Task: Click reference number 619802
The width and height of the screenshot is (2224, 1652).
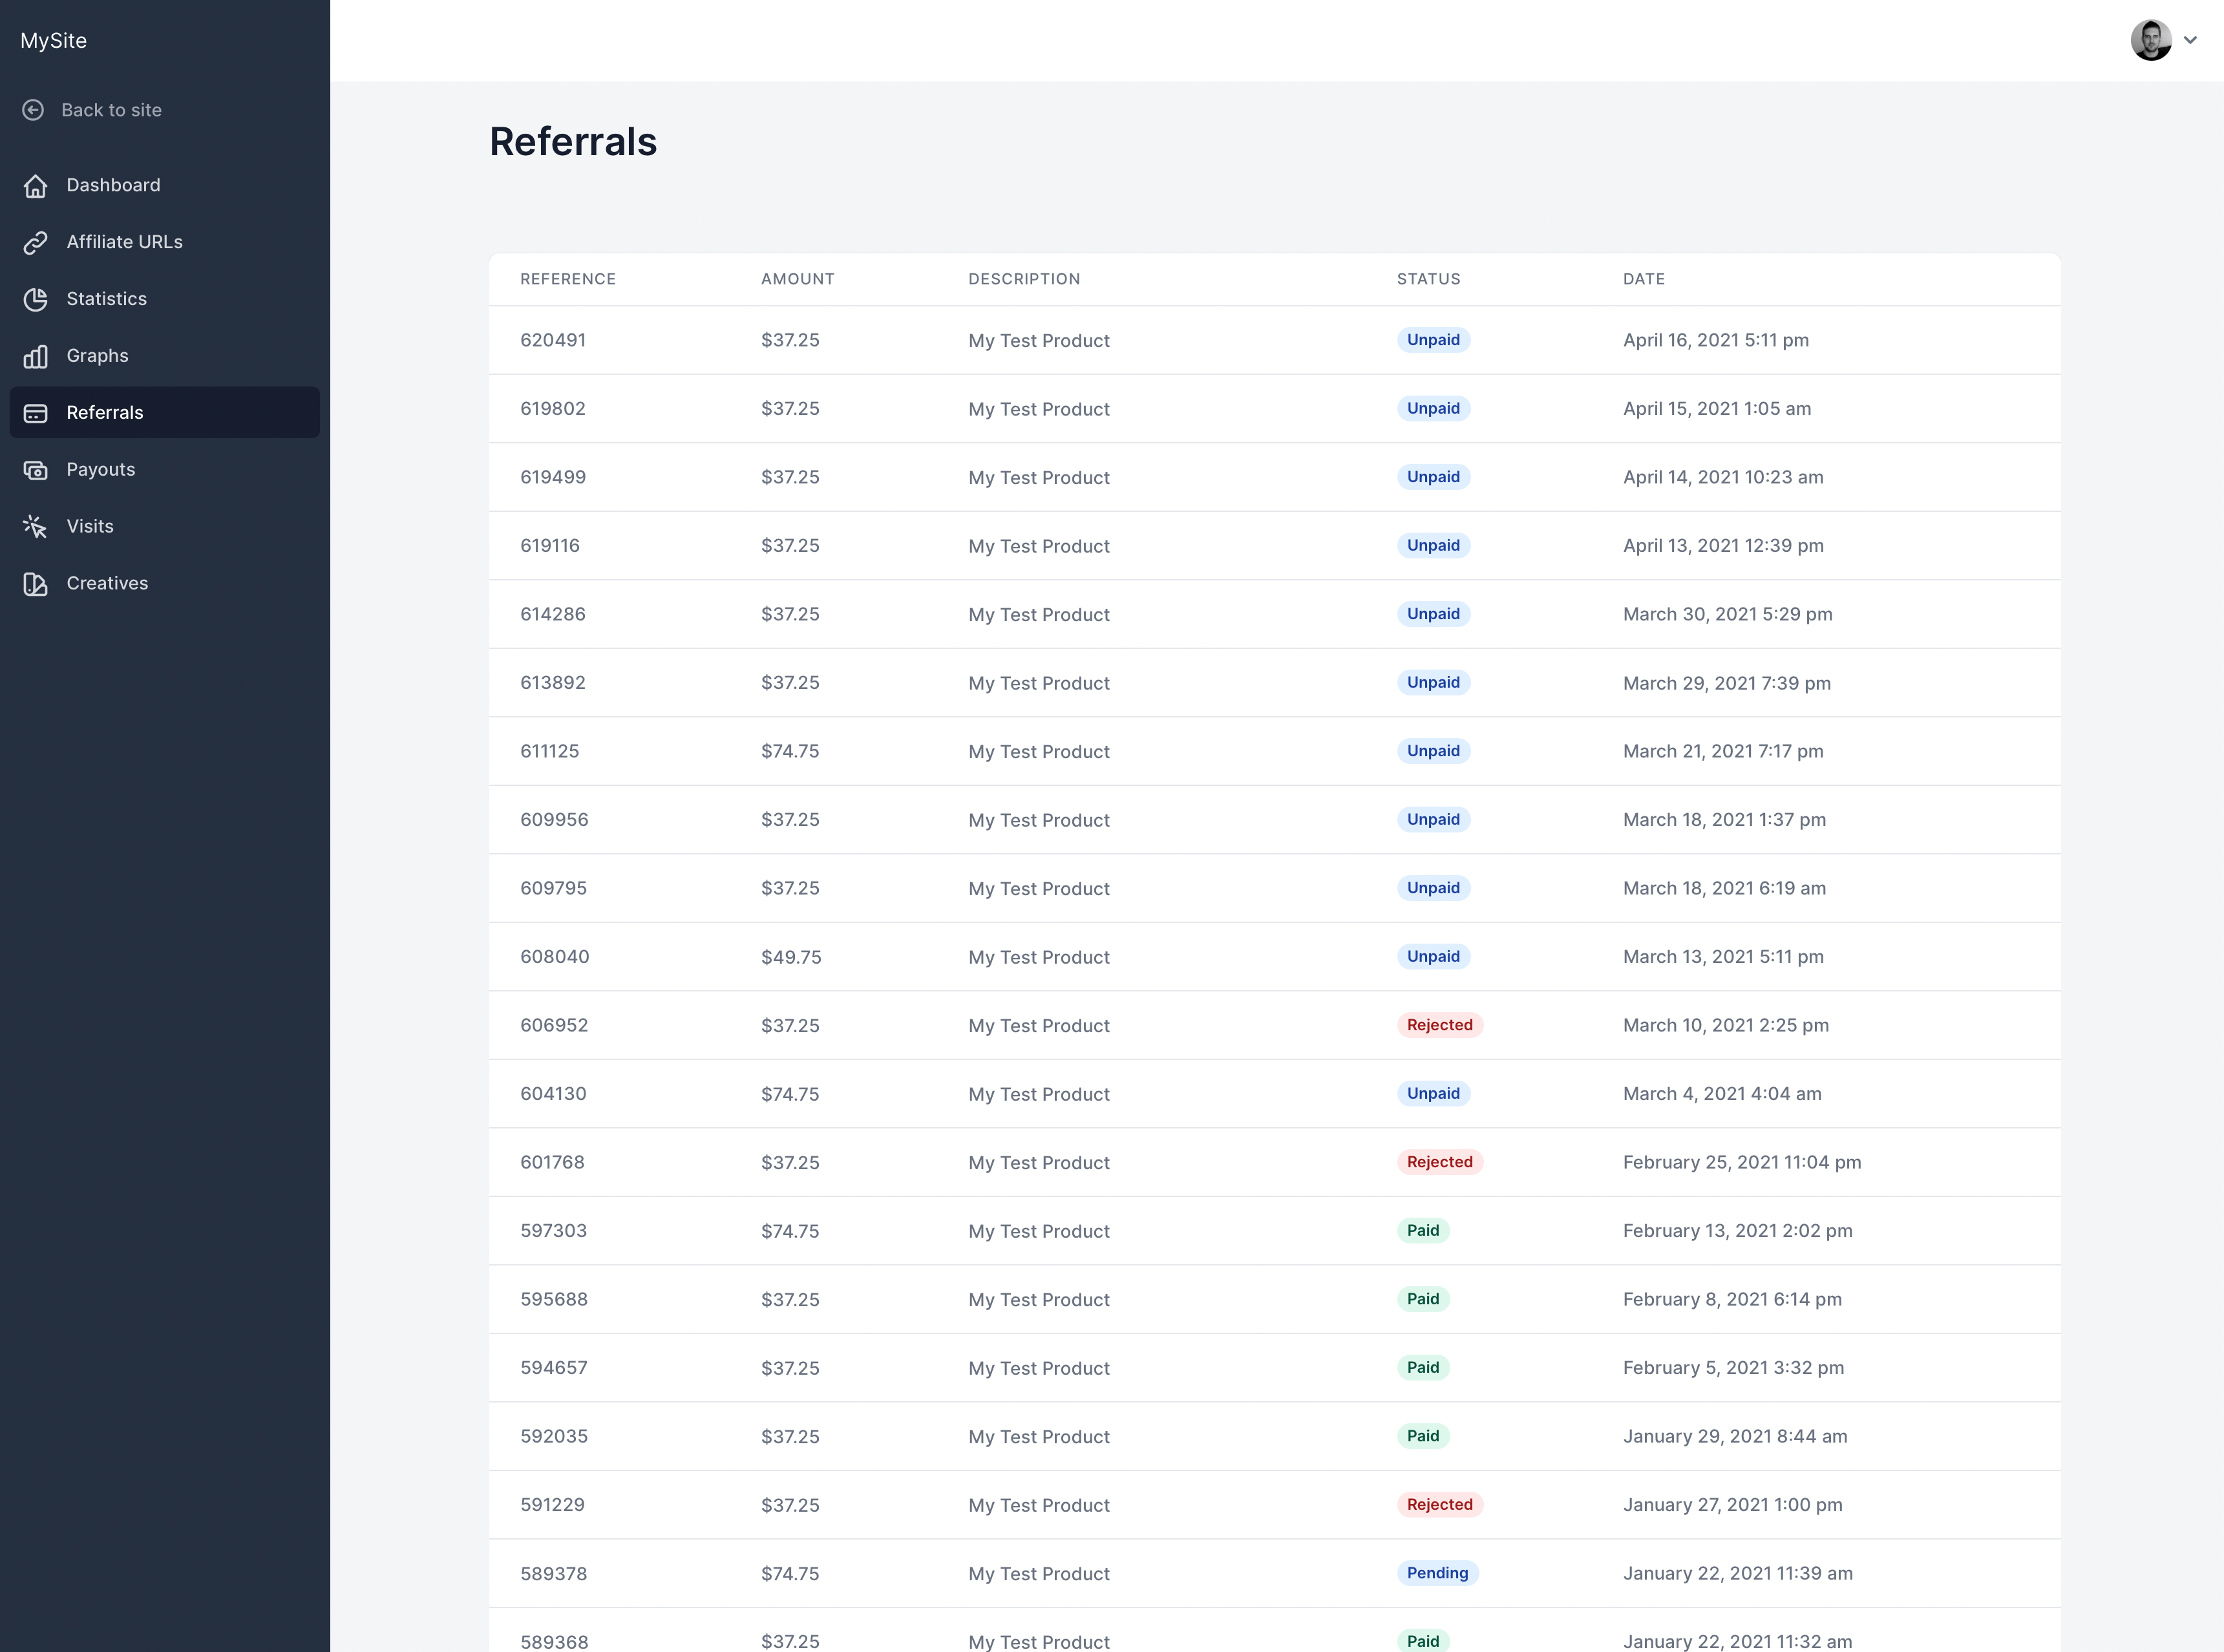Action: (x=553, y=409)
